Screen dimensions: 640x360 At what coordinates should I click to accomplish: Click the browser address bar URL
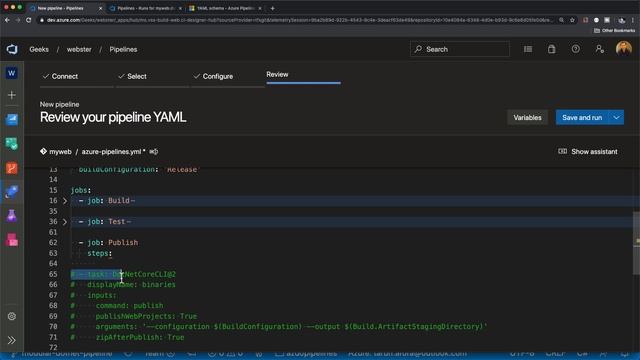click(x=299, y=20)
